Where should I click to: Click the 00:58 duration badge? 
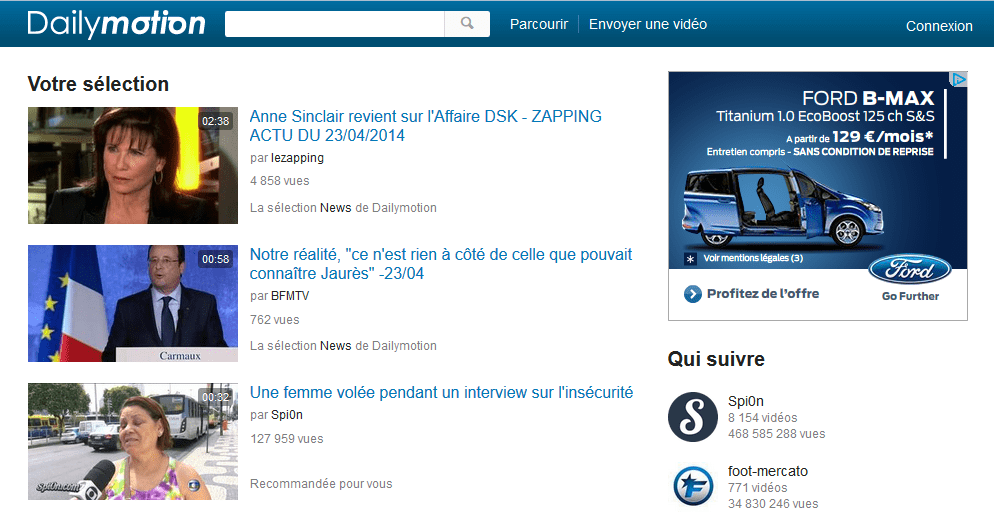(x=216, y=259)
